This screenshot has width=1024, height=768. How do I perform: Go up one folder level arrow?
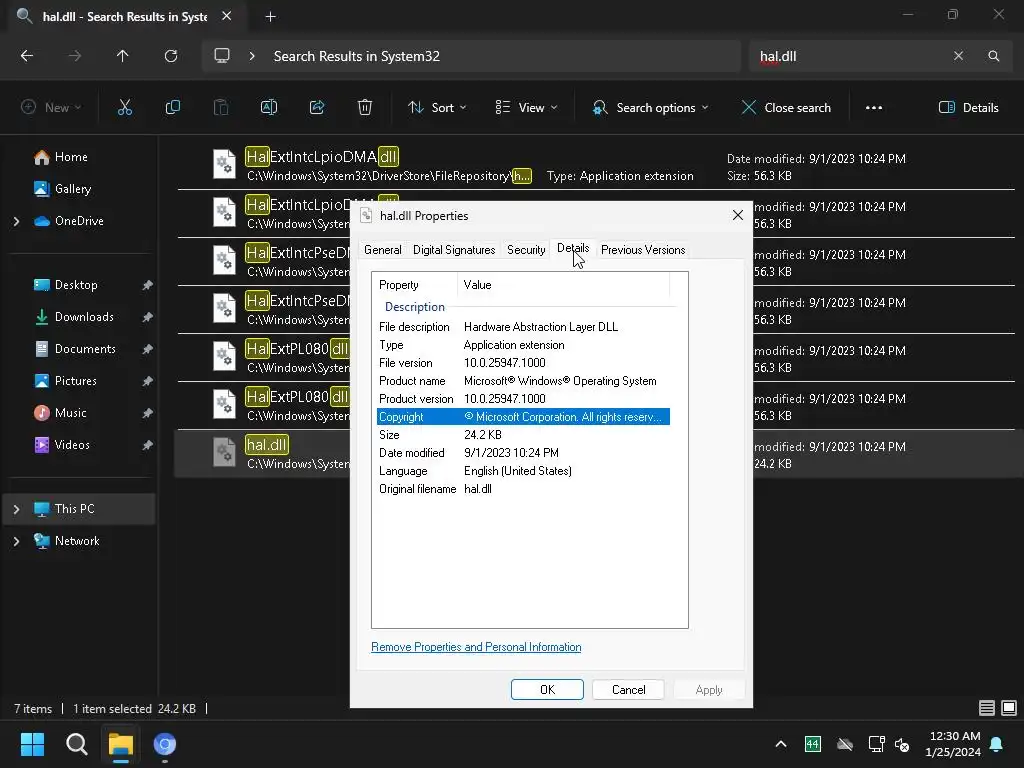pos(123,56)
